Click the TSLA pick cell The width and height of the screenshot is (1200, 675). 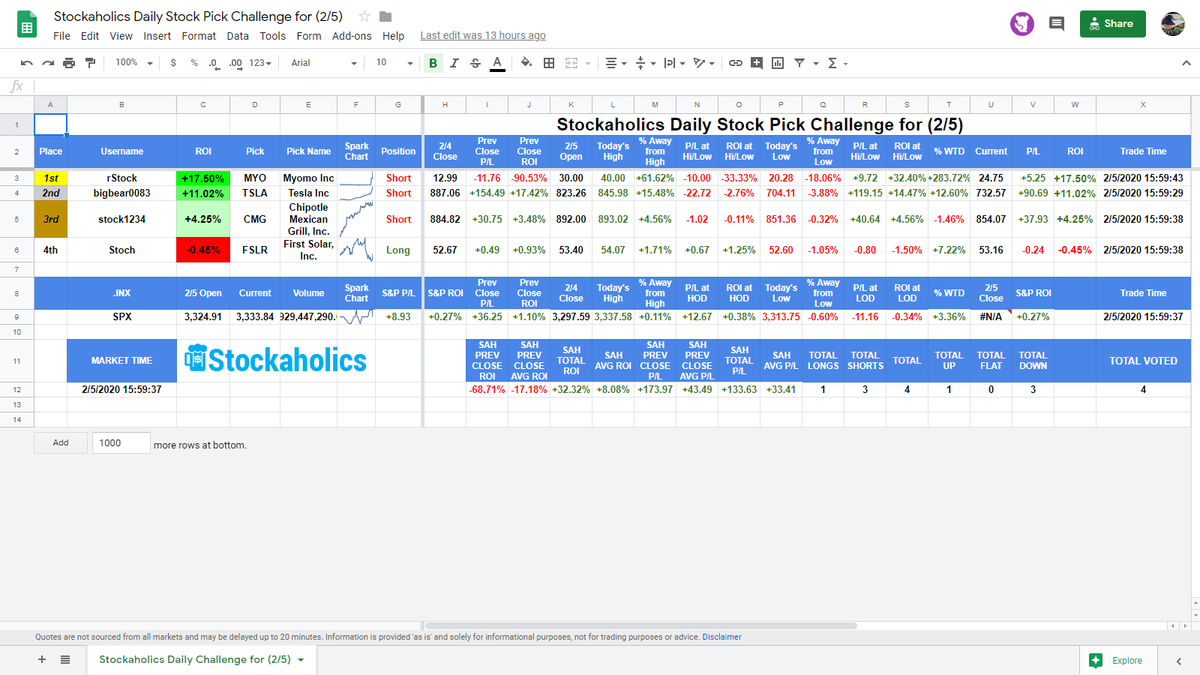tap(255, 193)
